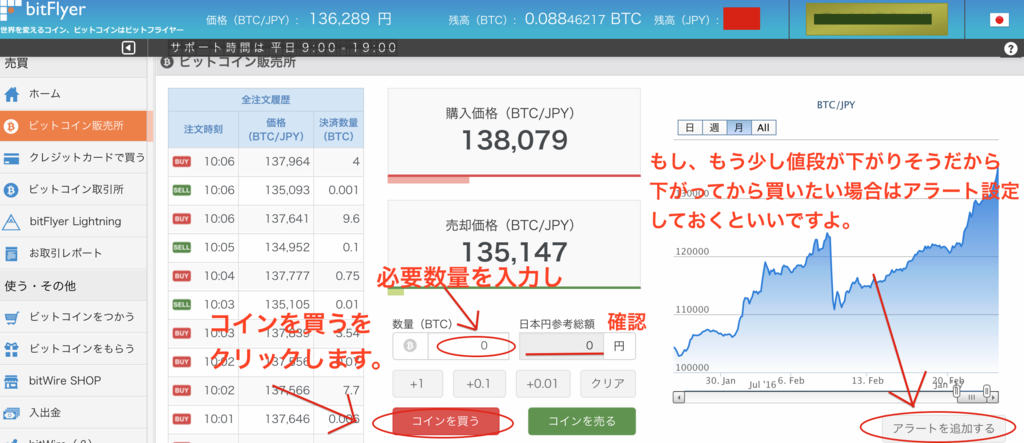Click the 137,646 price cell

pos(276,419)
